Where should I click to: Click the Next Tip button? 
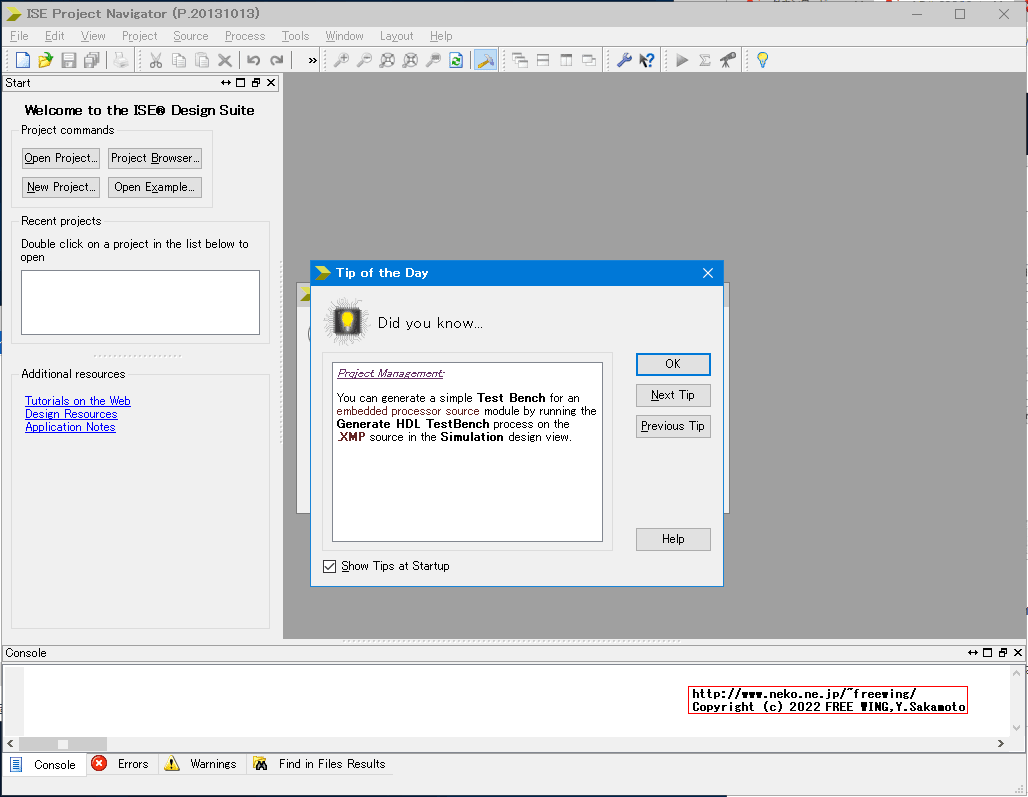pos(673,396)
